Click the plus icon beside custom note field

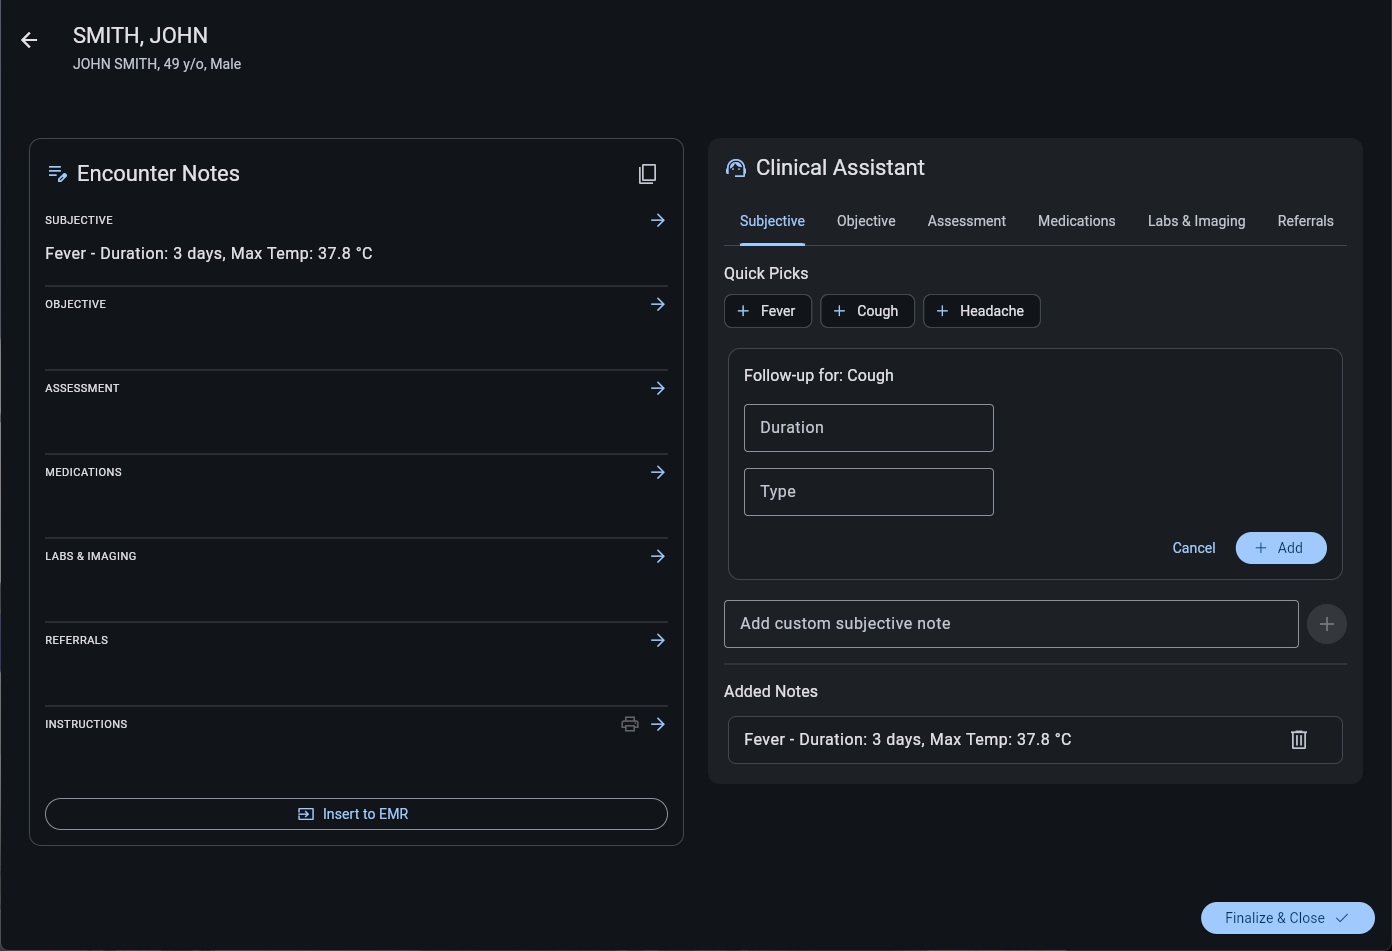[1326, 623]
